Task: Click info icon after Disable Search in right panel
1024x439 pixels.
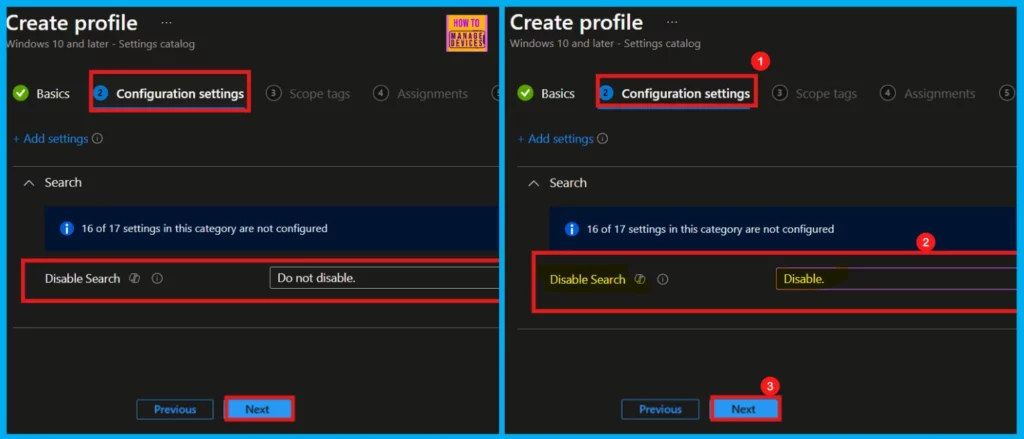Action: (x=662, y=279)
